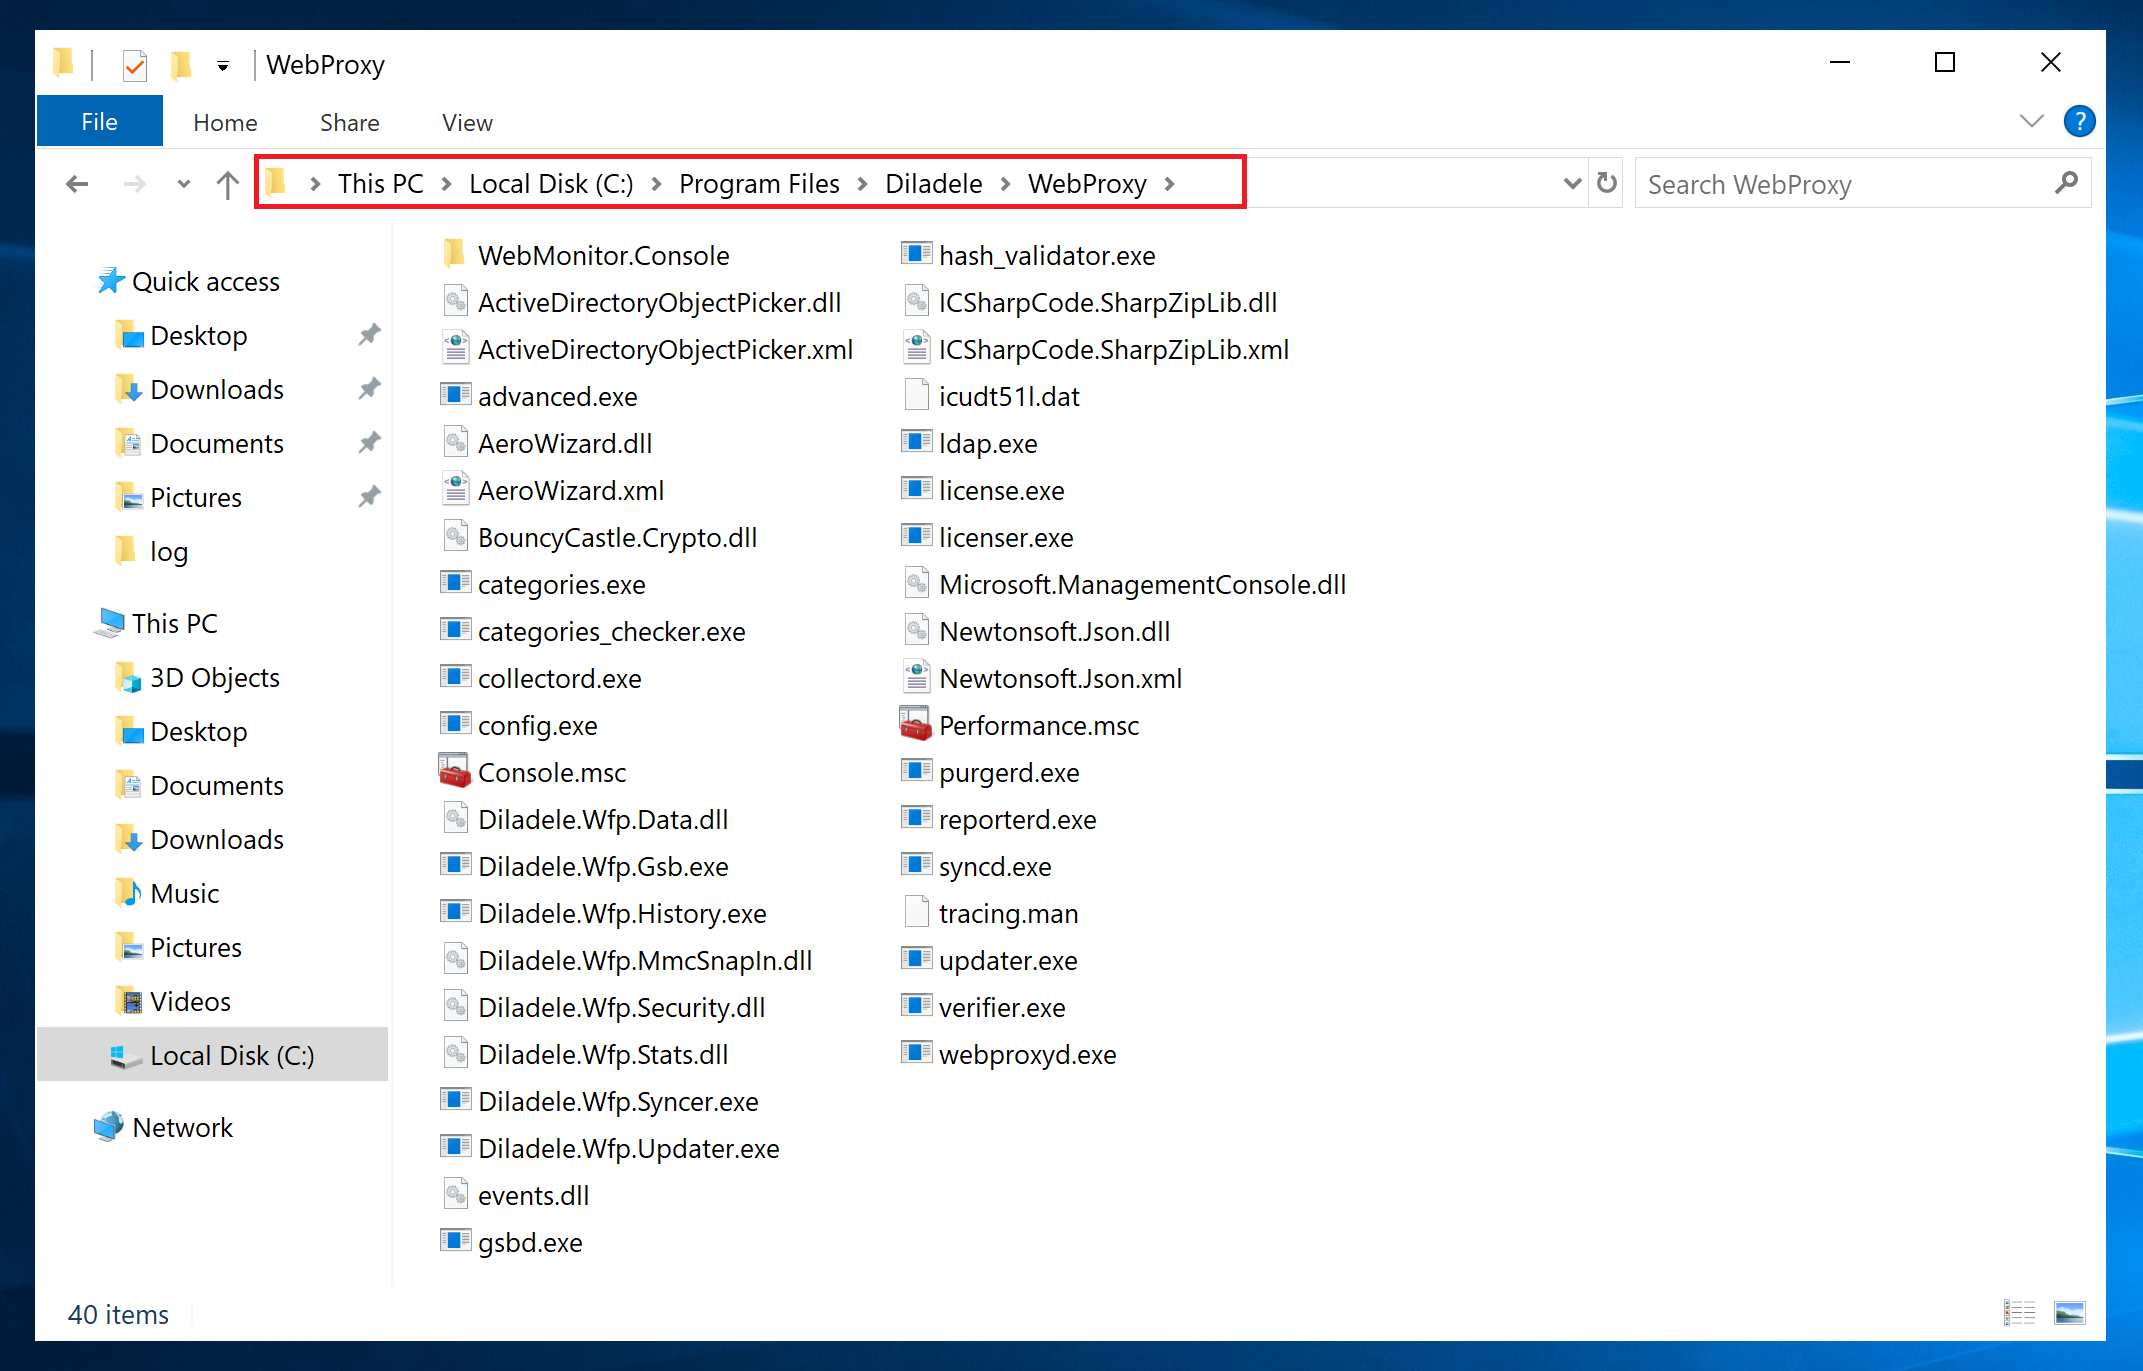
Task: Open the pinned Desktop under Quick access
Action: tap(198, 336)
